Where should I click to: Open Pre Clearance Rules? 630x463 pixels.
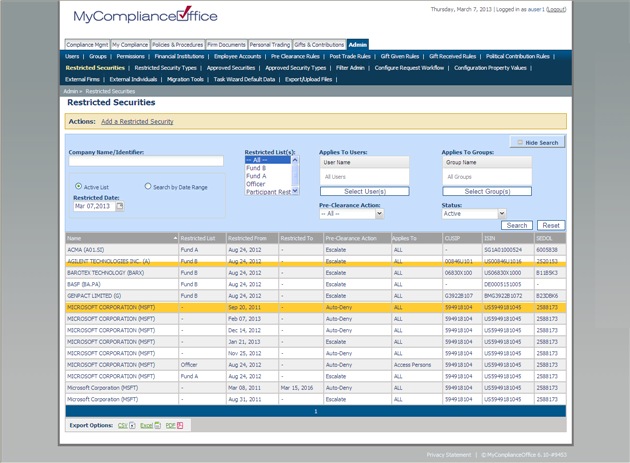[295, 56]
